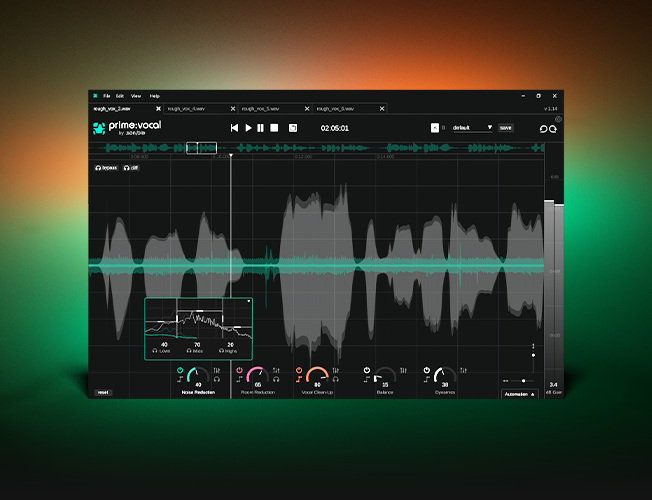Screen dimensions: 652x500
Task: Open the Help menu
Action: click(155, 96)
